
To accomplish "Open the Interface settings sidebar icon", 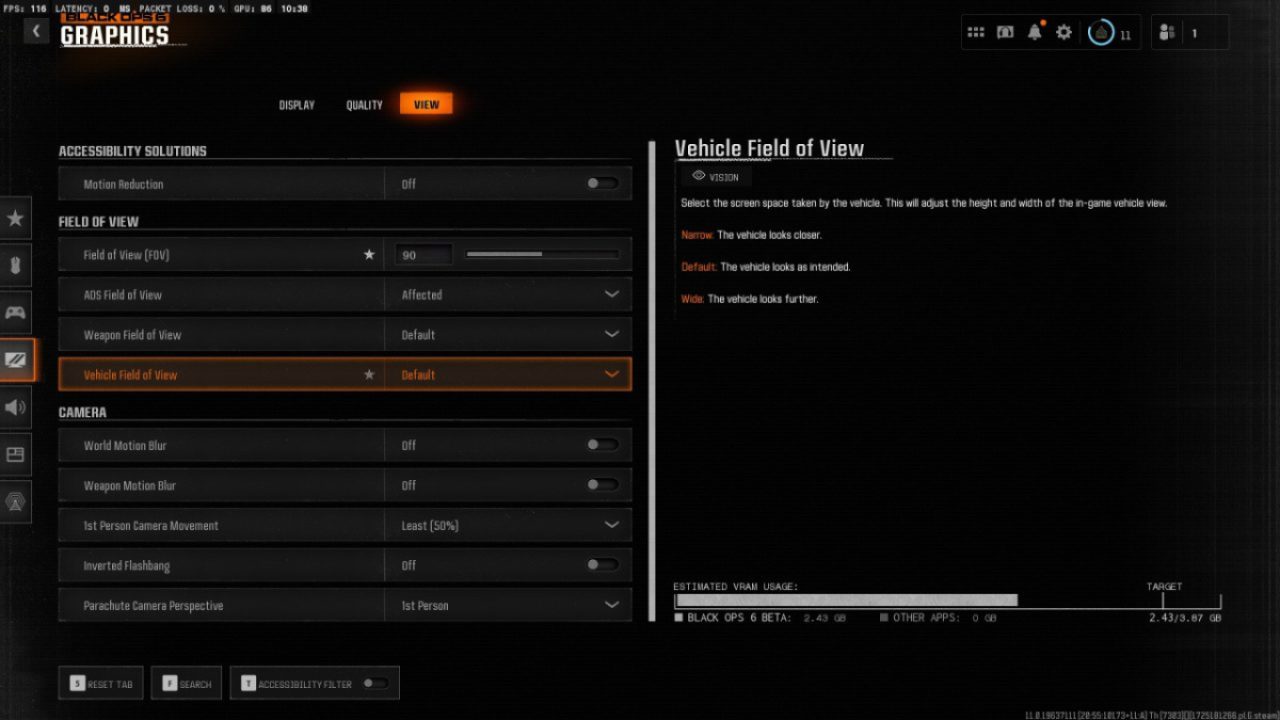I will point(16,454).
